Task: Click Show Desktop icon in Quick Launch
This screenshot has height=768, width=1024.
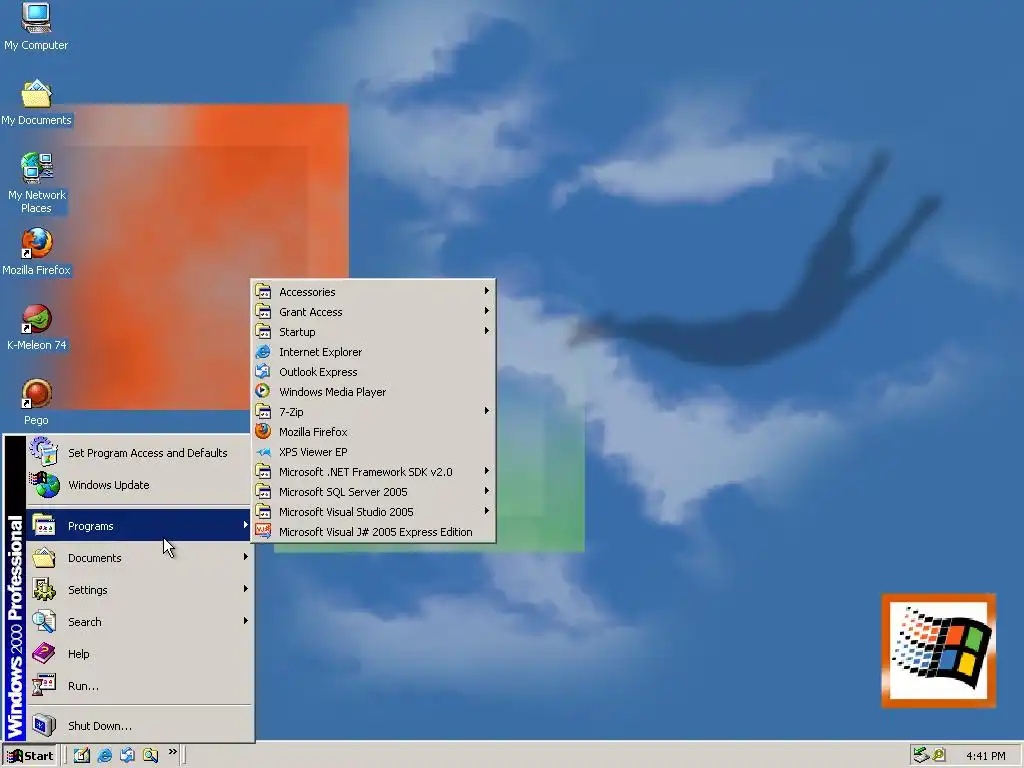Action: tap(82, 756)
